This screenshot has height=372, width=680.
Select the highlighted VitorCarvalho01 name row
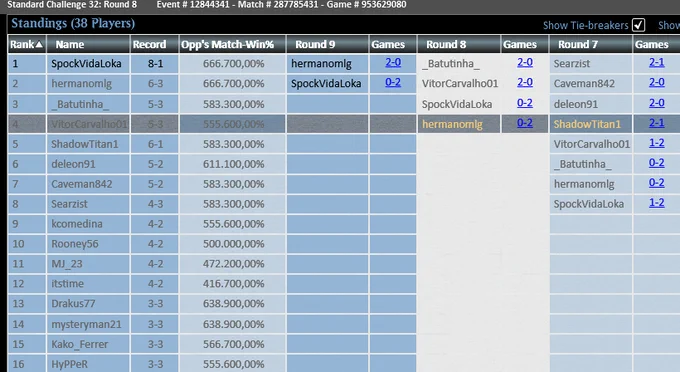[x=89, y=124]
